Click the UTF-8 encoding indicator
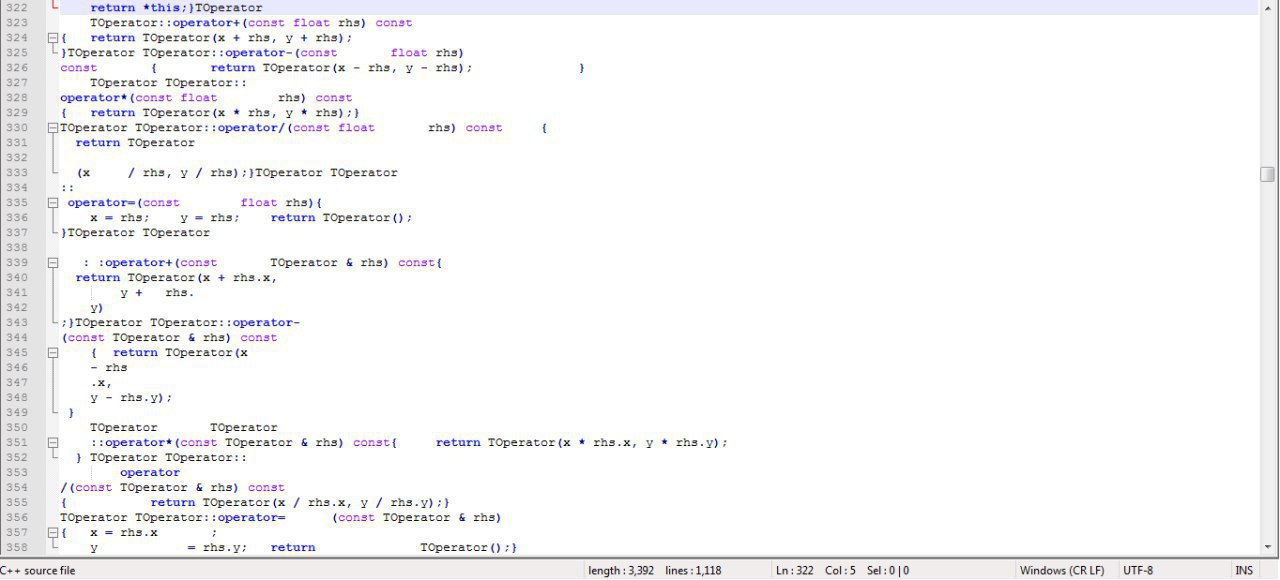 tap(1138, 570)
